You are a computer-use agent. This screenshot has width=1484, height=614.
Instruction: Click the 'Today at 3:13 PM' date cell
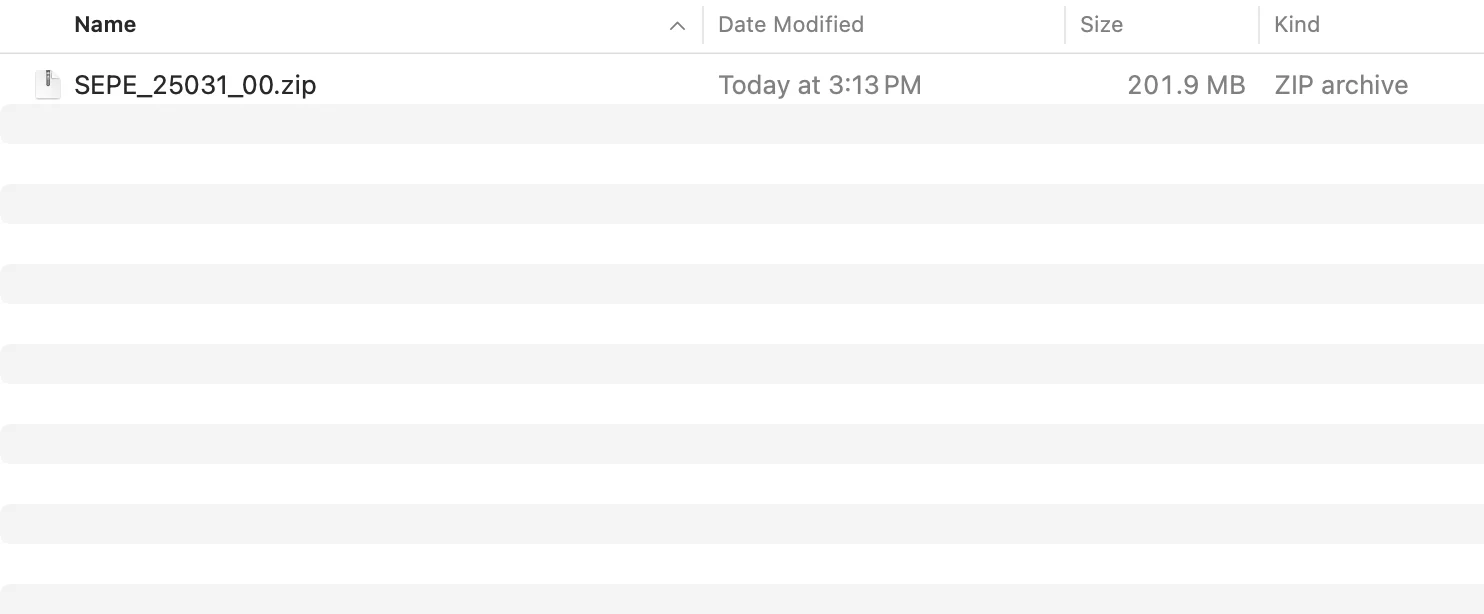pos(819,84)
